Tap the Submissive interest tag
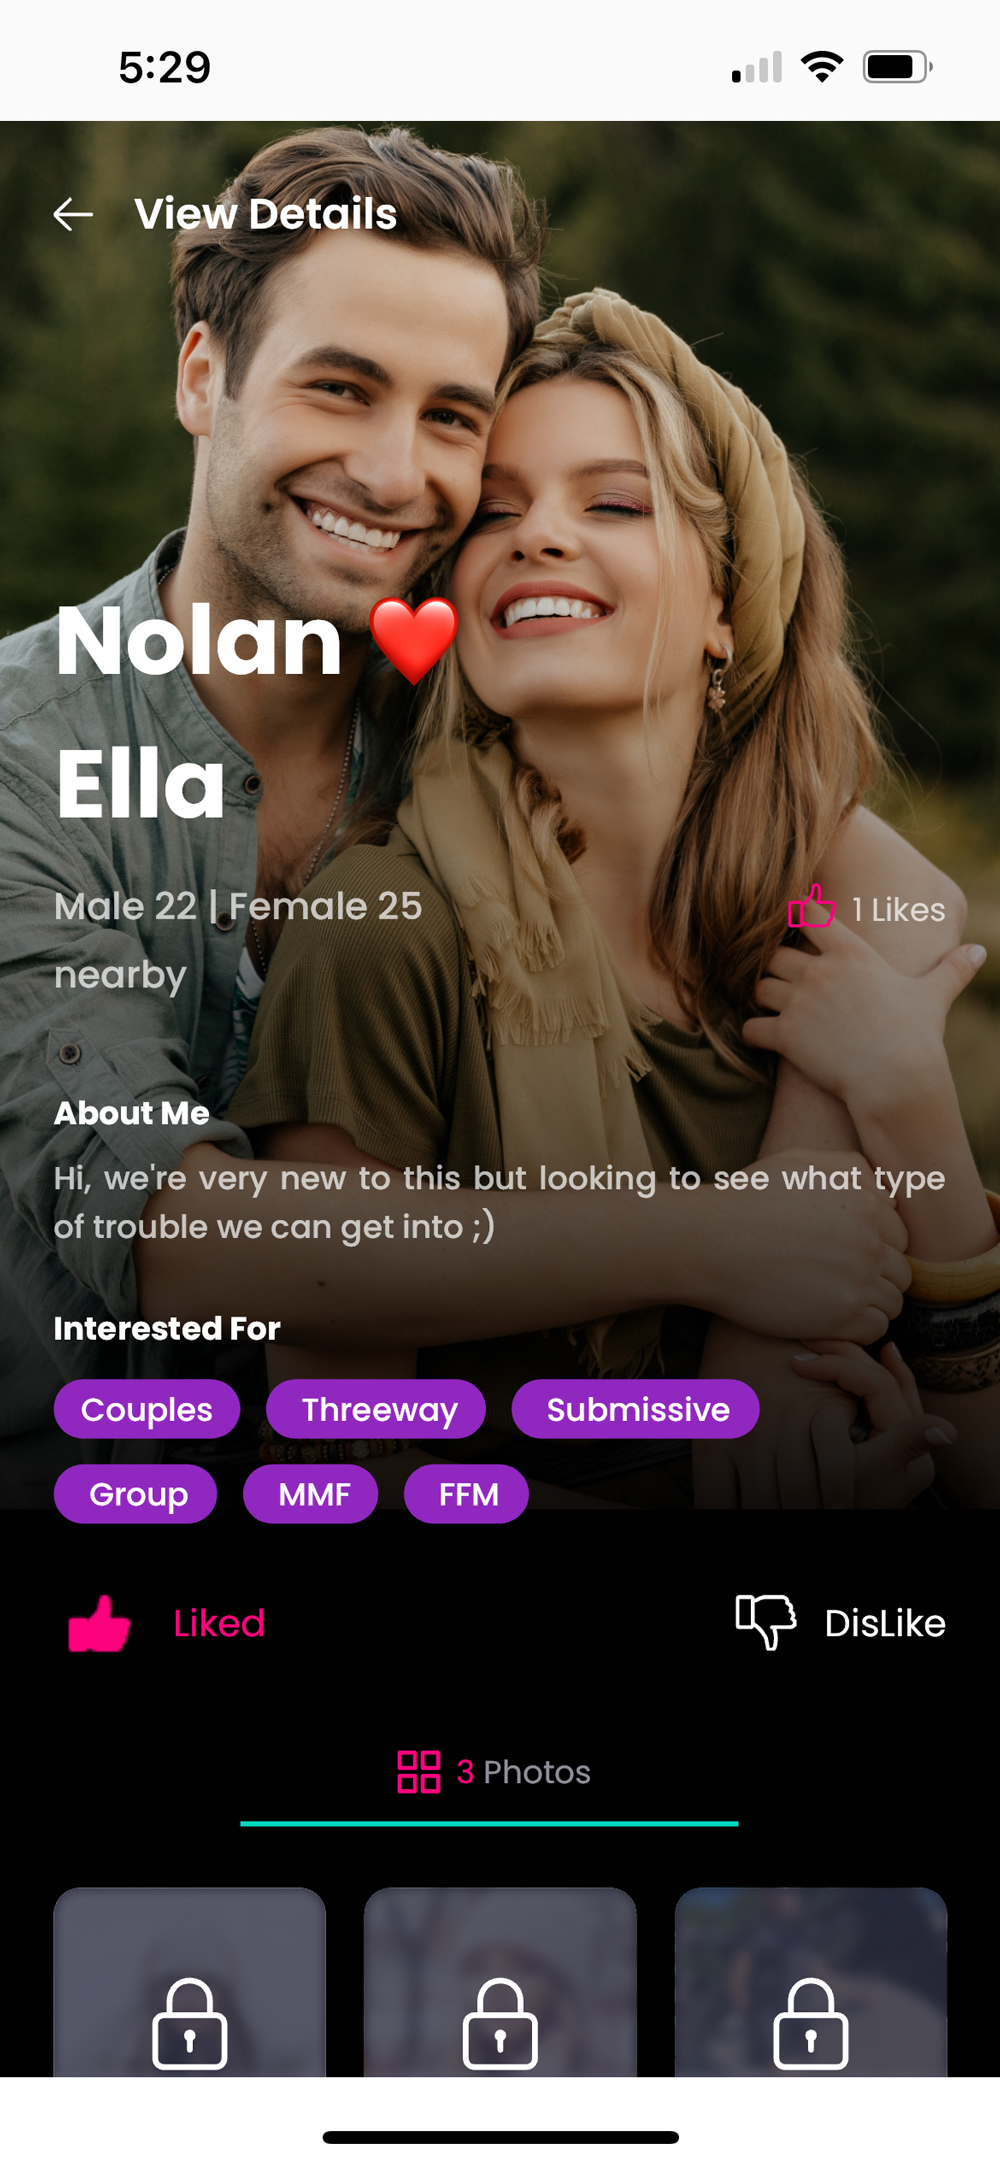 coord(636,1409)
